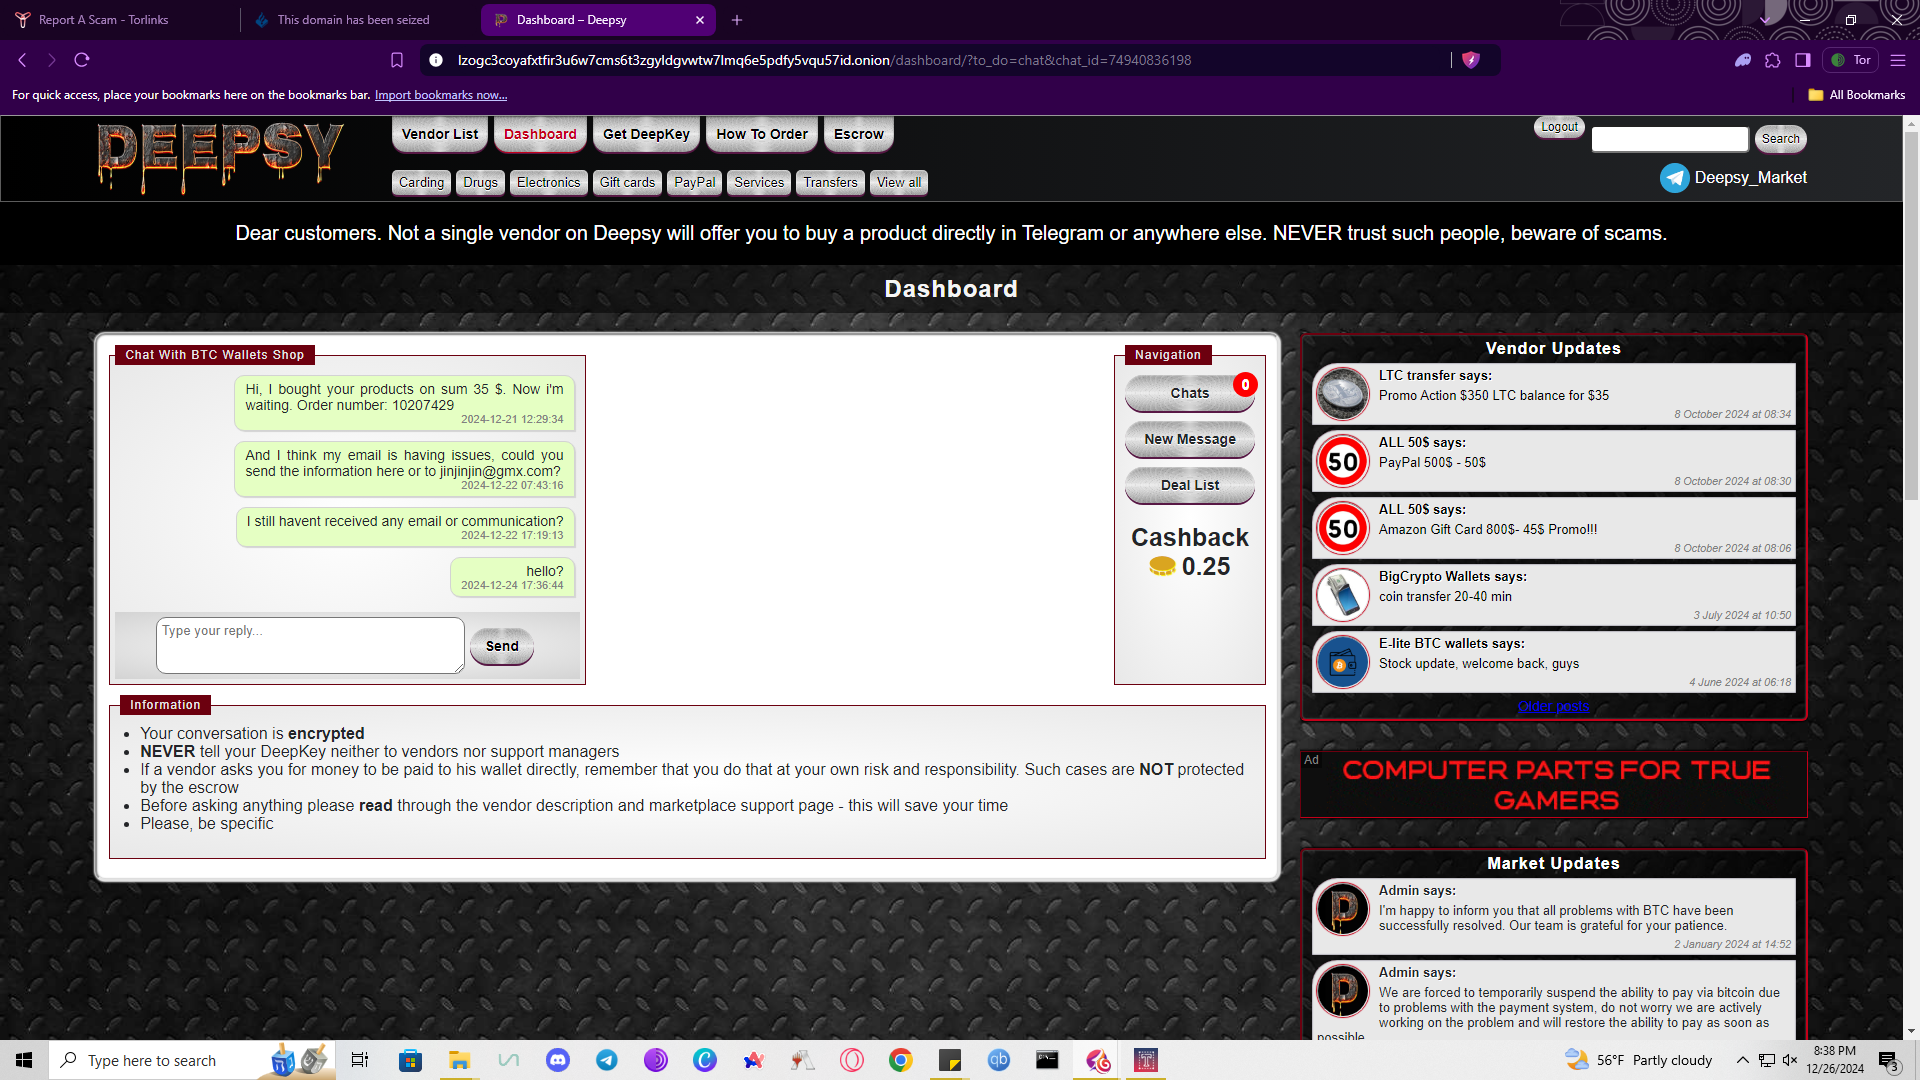Image resolution: width=1920 pixels, height=1080 pixels.
Task: Click Import bookmarks now link
Action: [441, 95]
